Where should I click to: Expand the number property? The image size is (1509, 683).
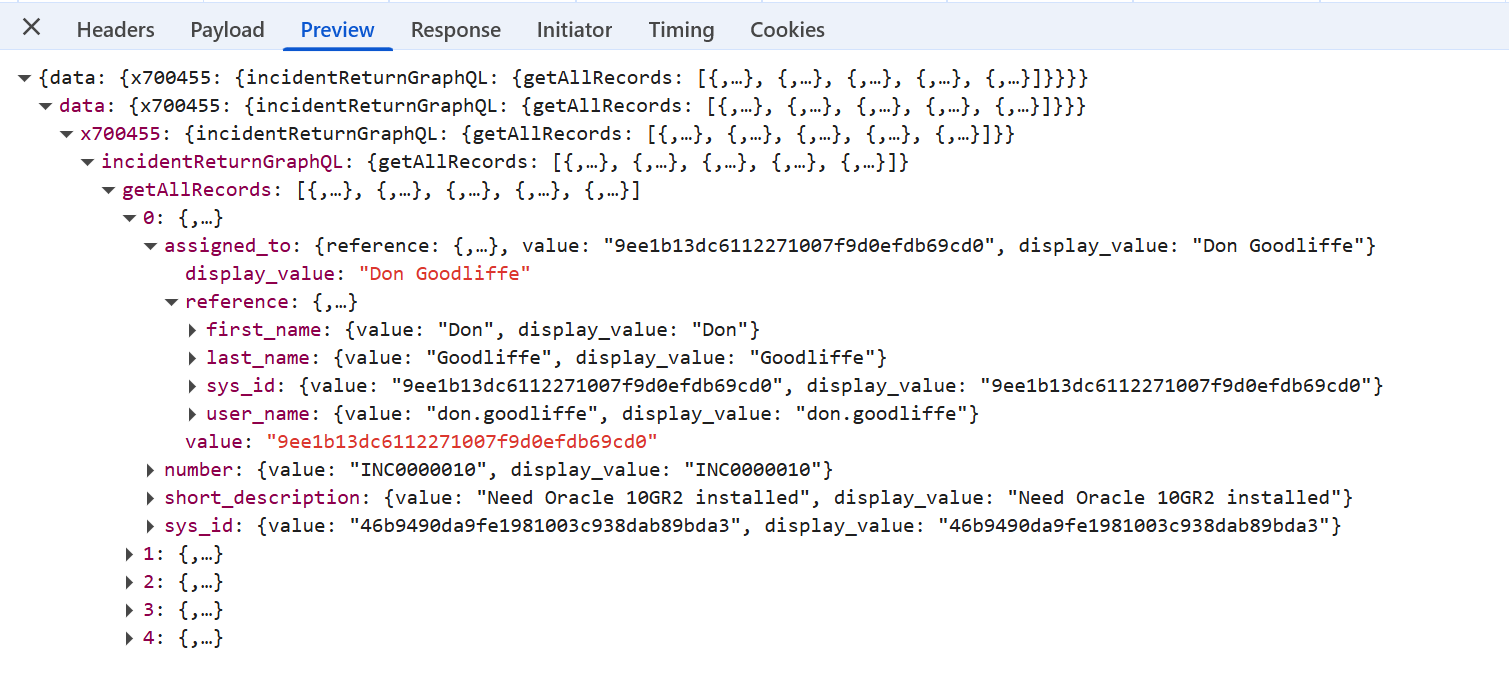[x=150, y=470]
